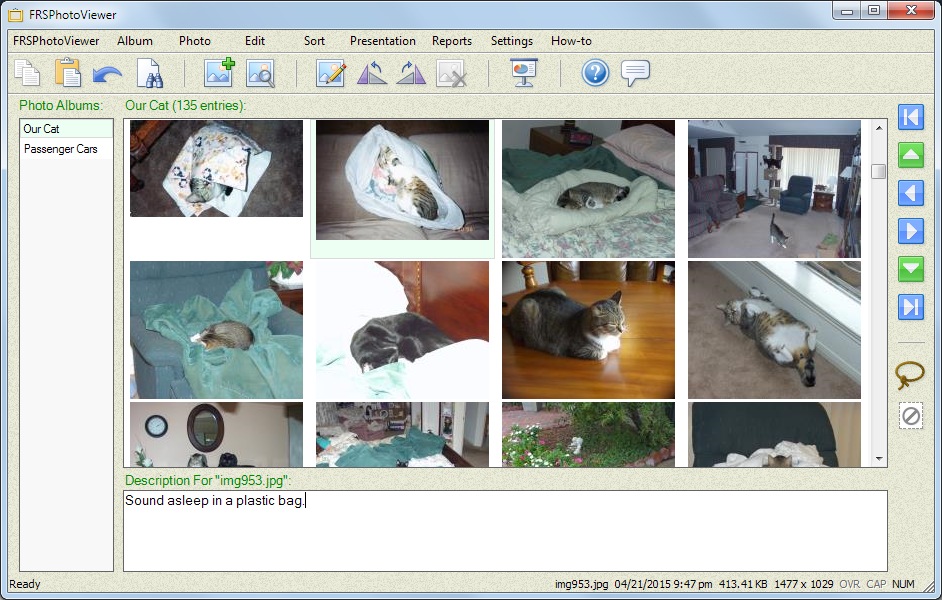Open the Settings menu
The image size is (942, 600).
(512, 41)
